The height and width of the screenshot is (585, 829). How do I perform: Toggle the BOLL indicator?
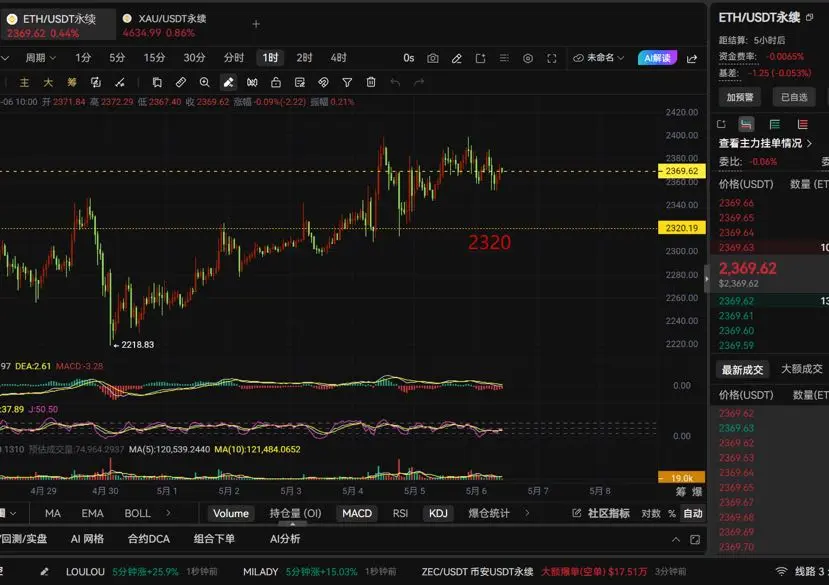(x=137, y=513)
